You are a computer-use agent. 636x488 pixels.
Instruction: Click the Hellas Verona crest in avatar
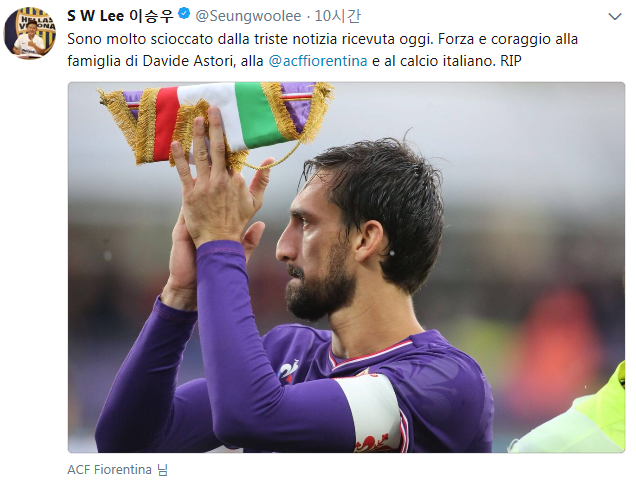[38, 24]
